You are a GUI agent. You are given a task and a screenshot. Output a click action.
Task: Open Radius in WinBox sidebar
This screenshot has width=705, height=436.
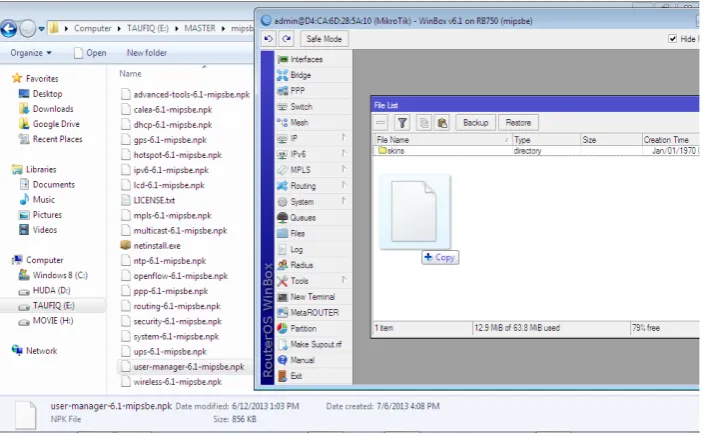click(301, 265)
